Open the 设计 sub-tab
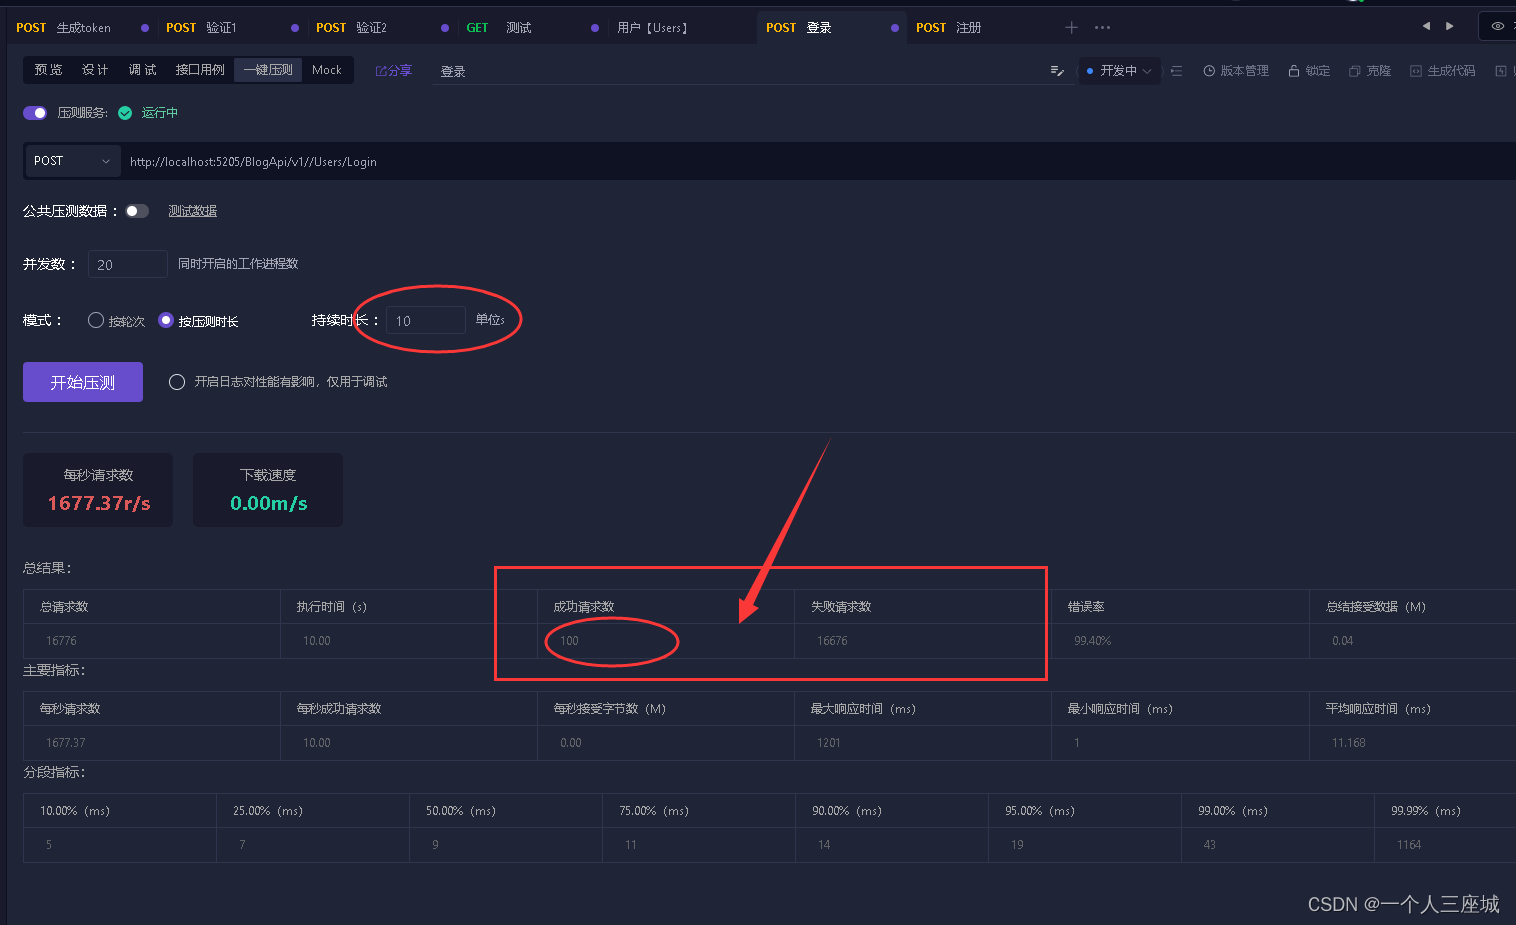 (x=95, y=70)
